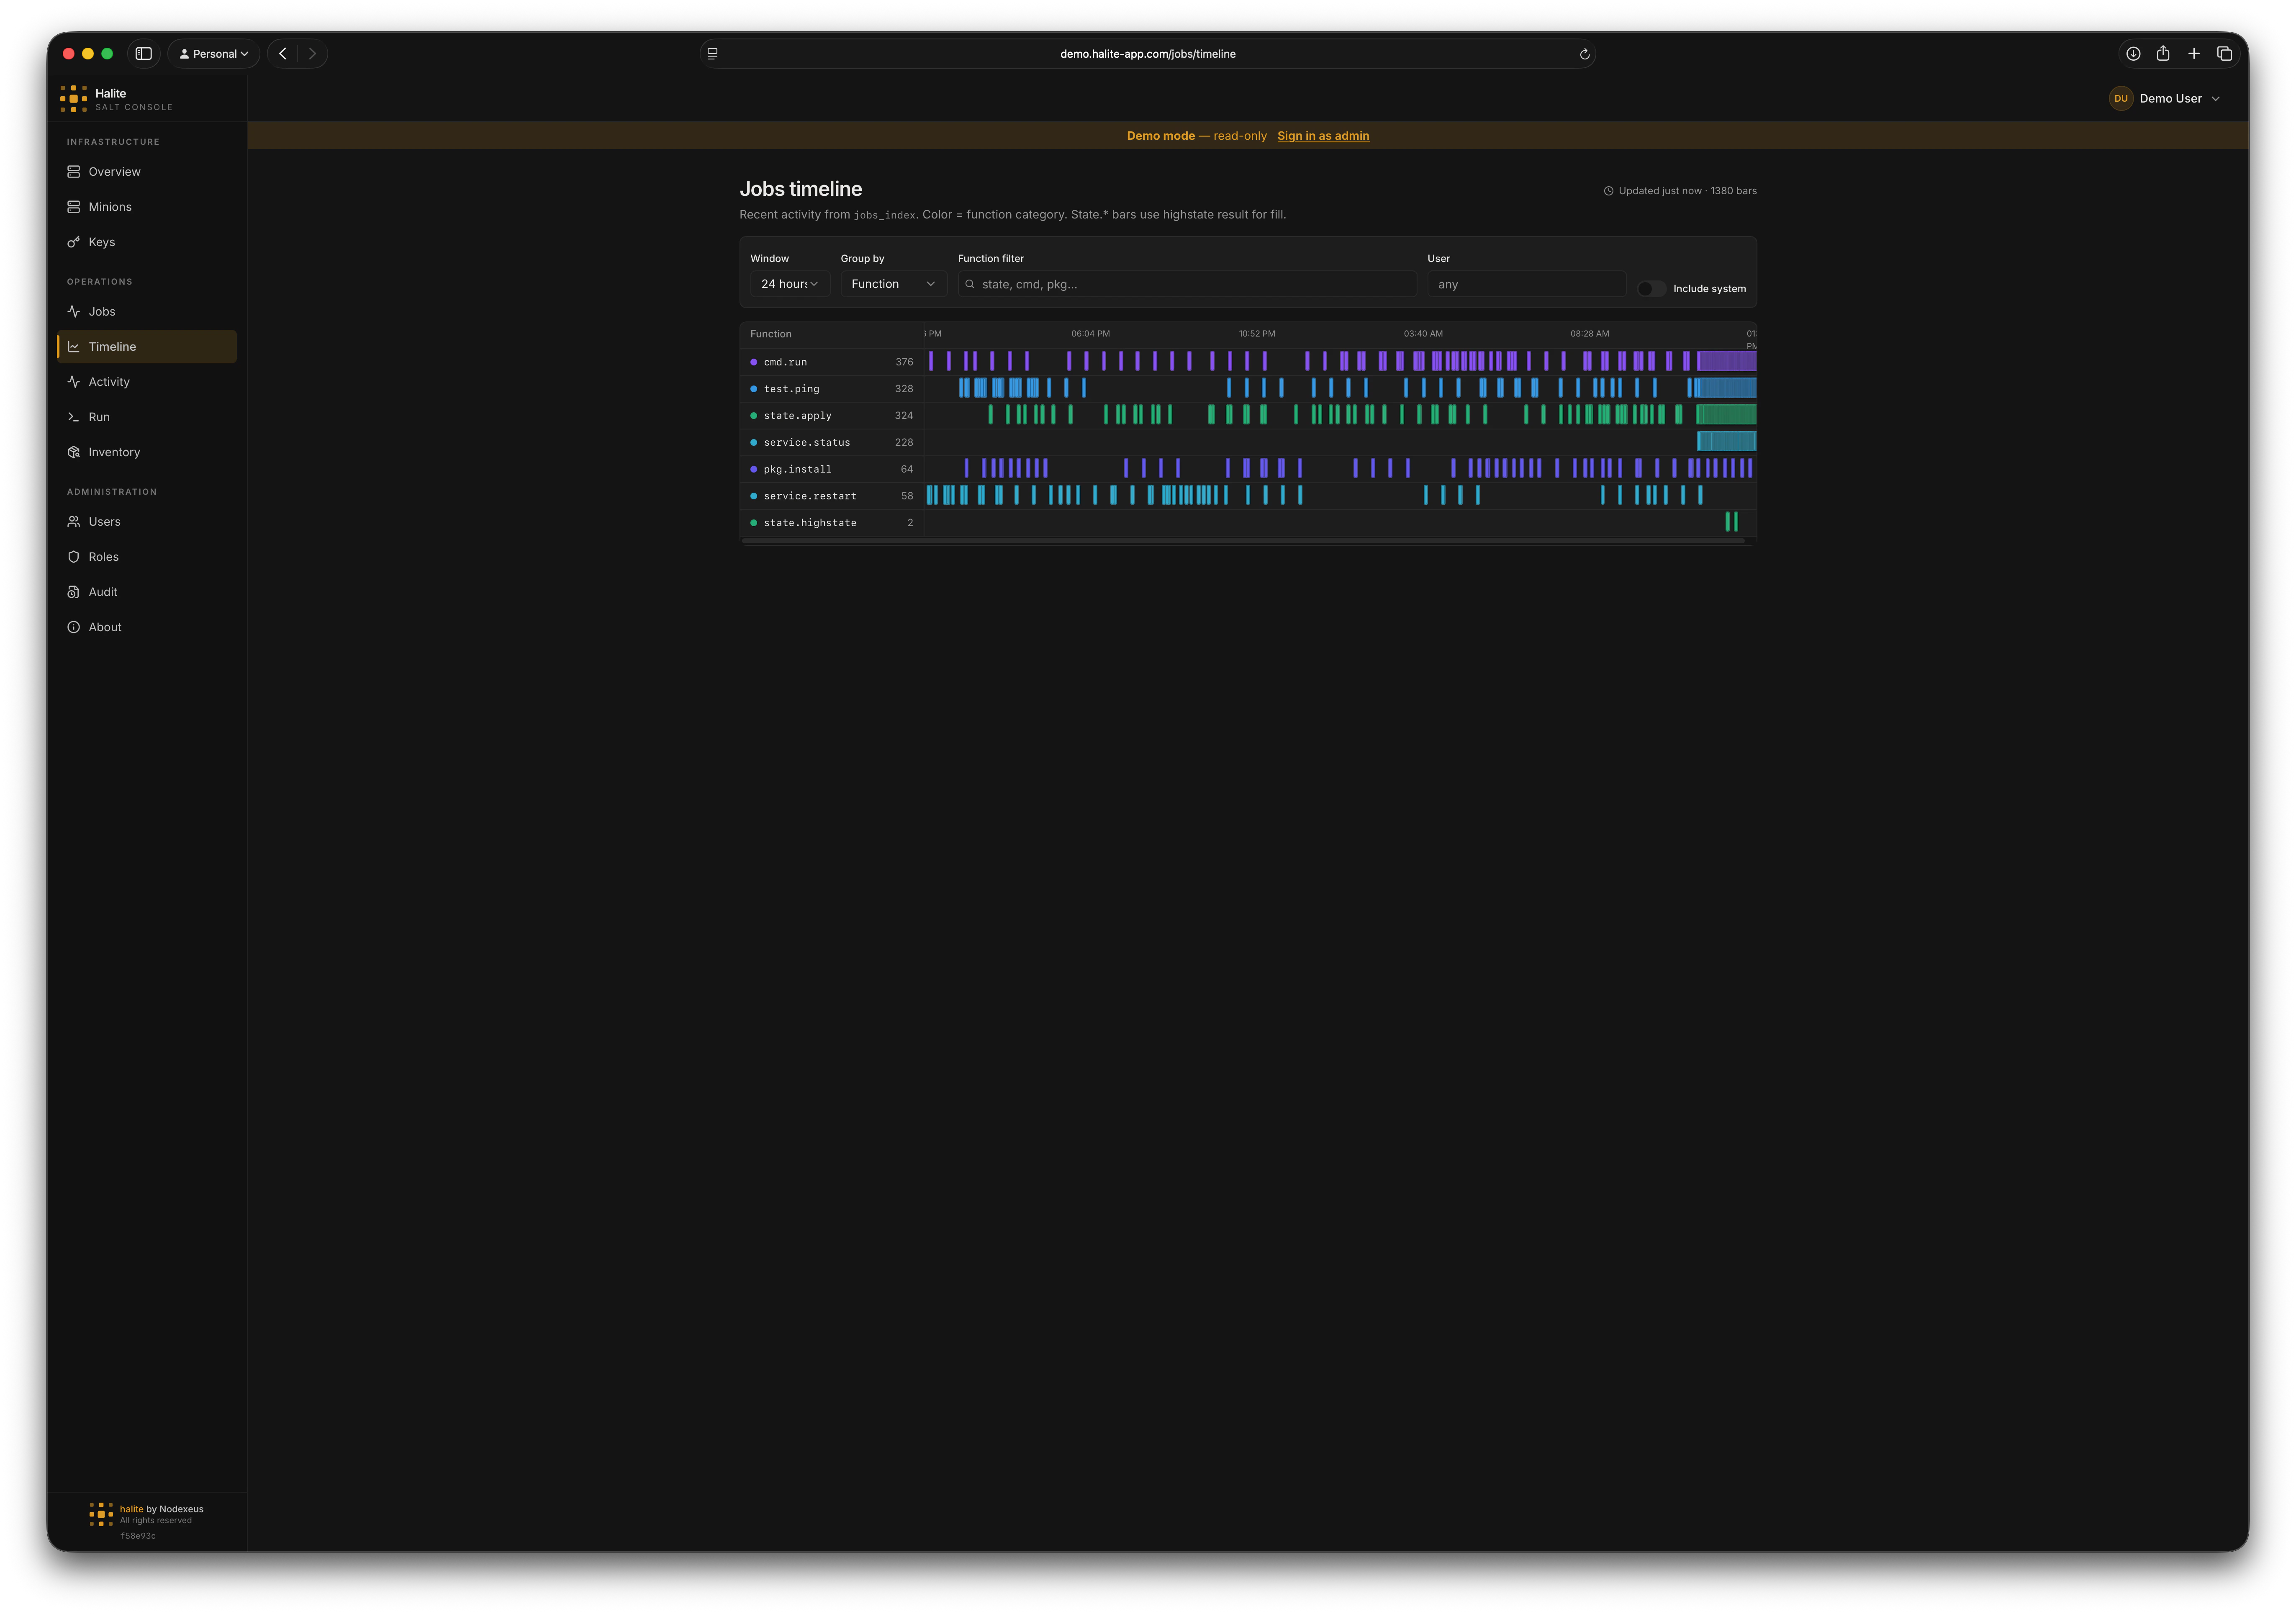Screen dimensions: 2296x1614
Task: Open a new tab with plus icon
Action: click(x=2194, y=54)
